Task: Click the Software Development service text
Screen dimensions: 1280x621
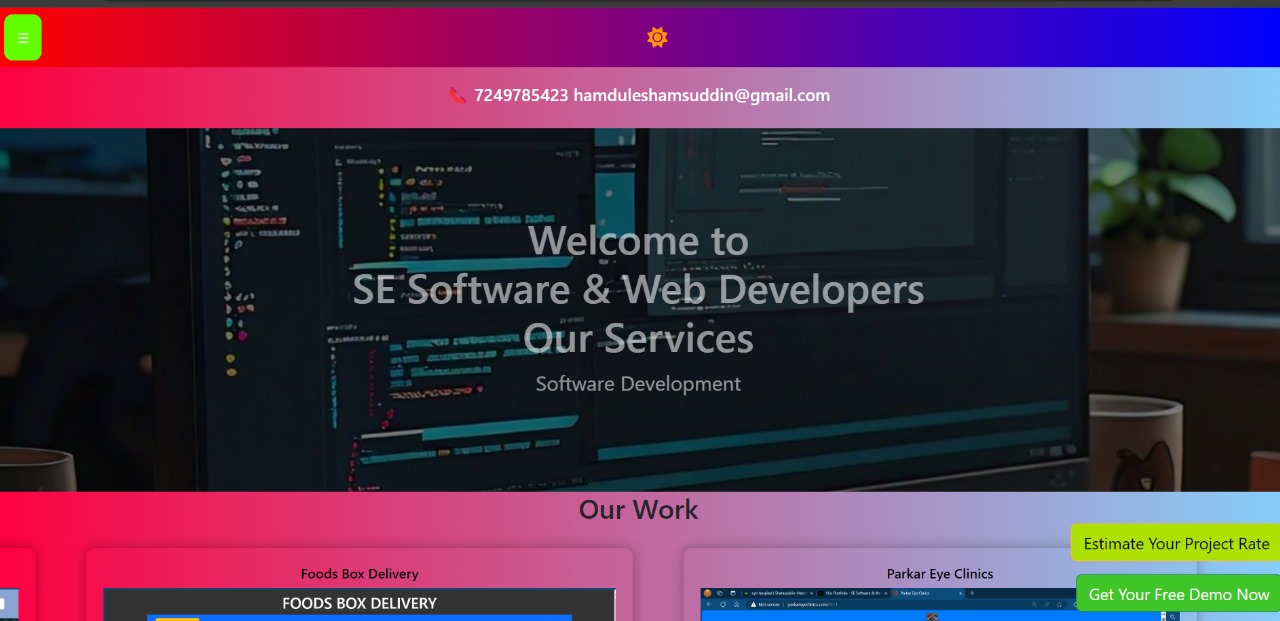Action: pyautogui.click(x=638, y=384)
